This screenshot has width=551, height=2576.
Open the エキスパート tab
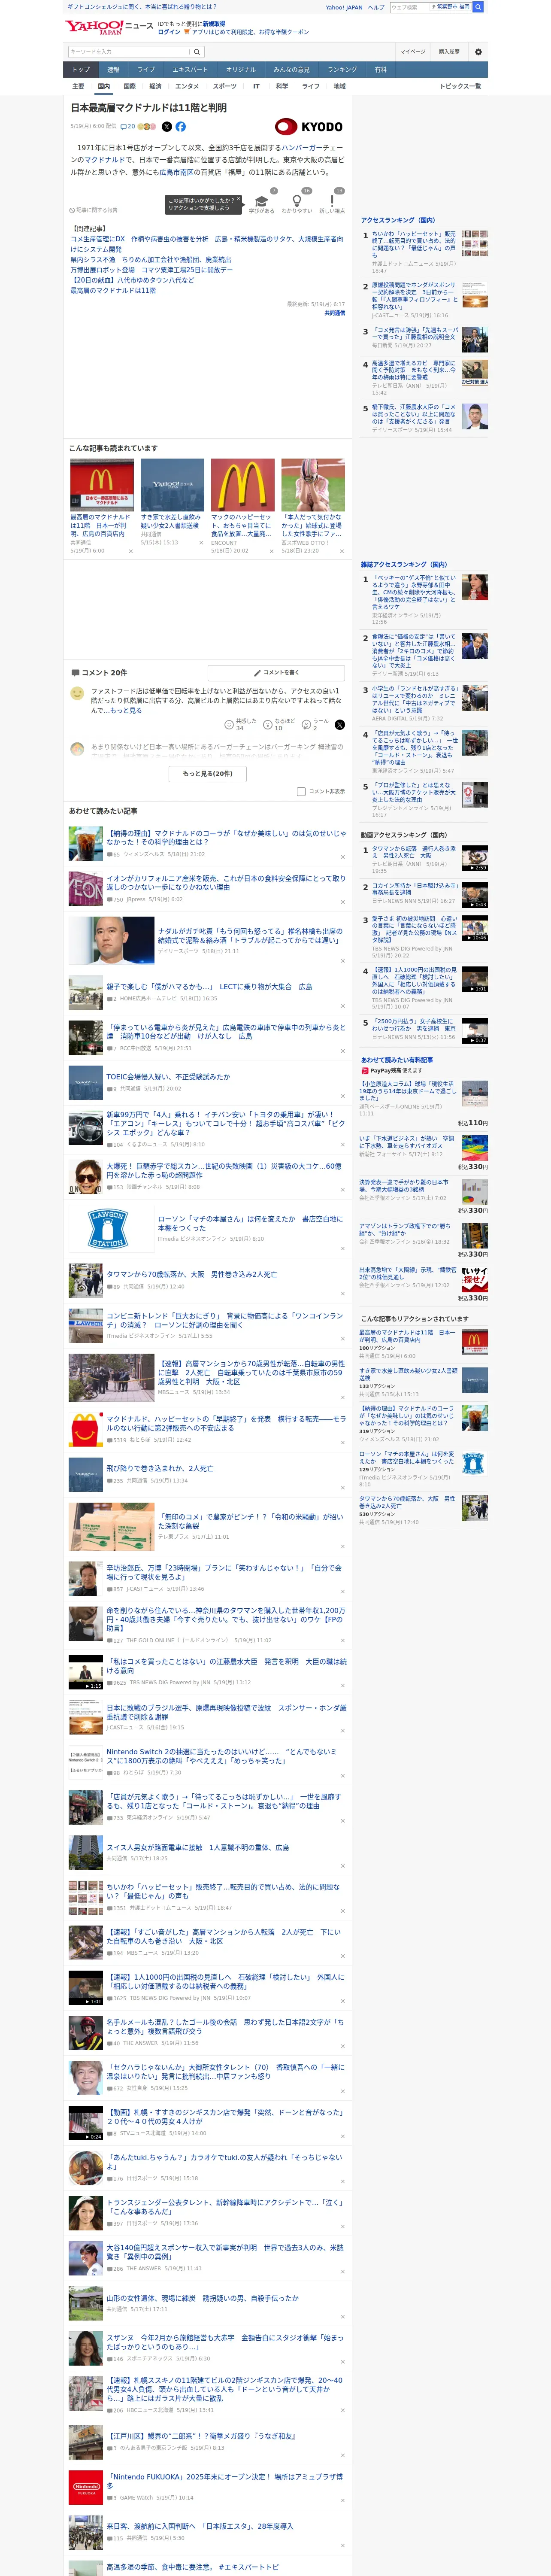click(x=190, y=70)
